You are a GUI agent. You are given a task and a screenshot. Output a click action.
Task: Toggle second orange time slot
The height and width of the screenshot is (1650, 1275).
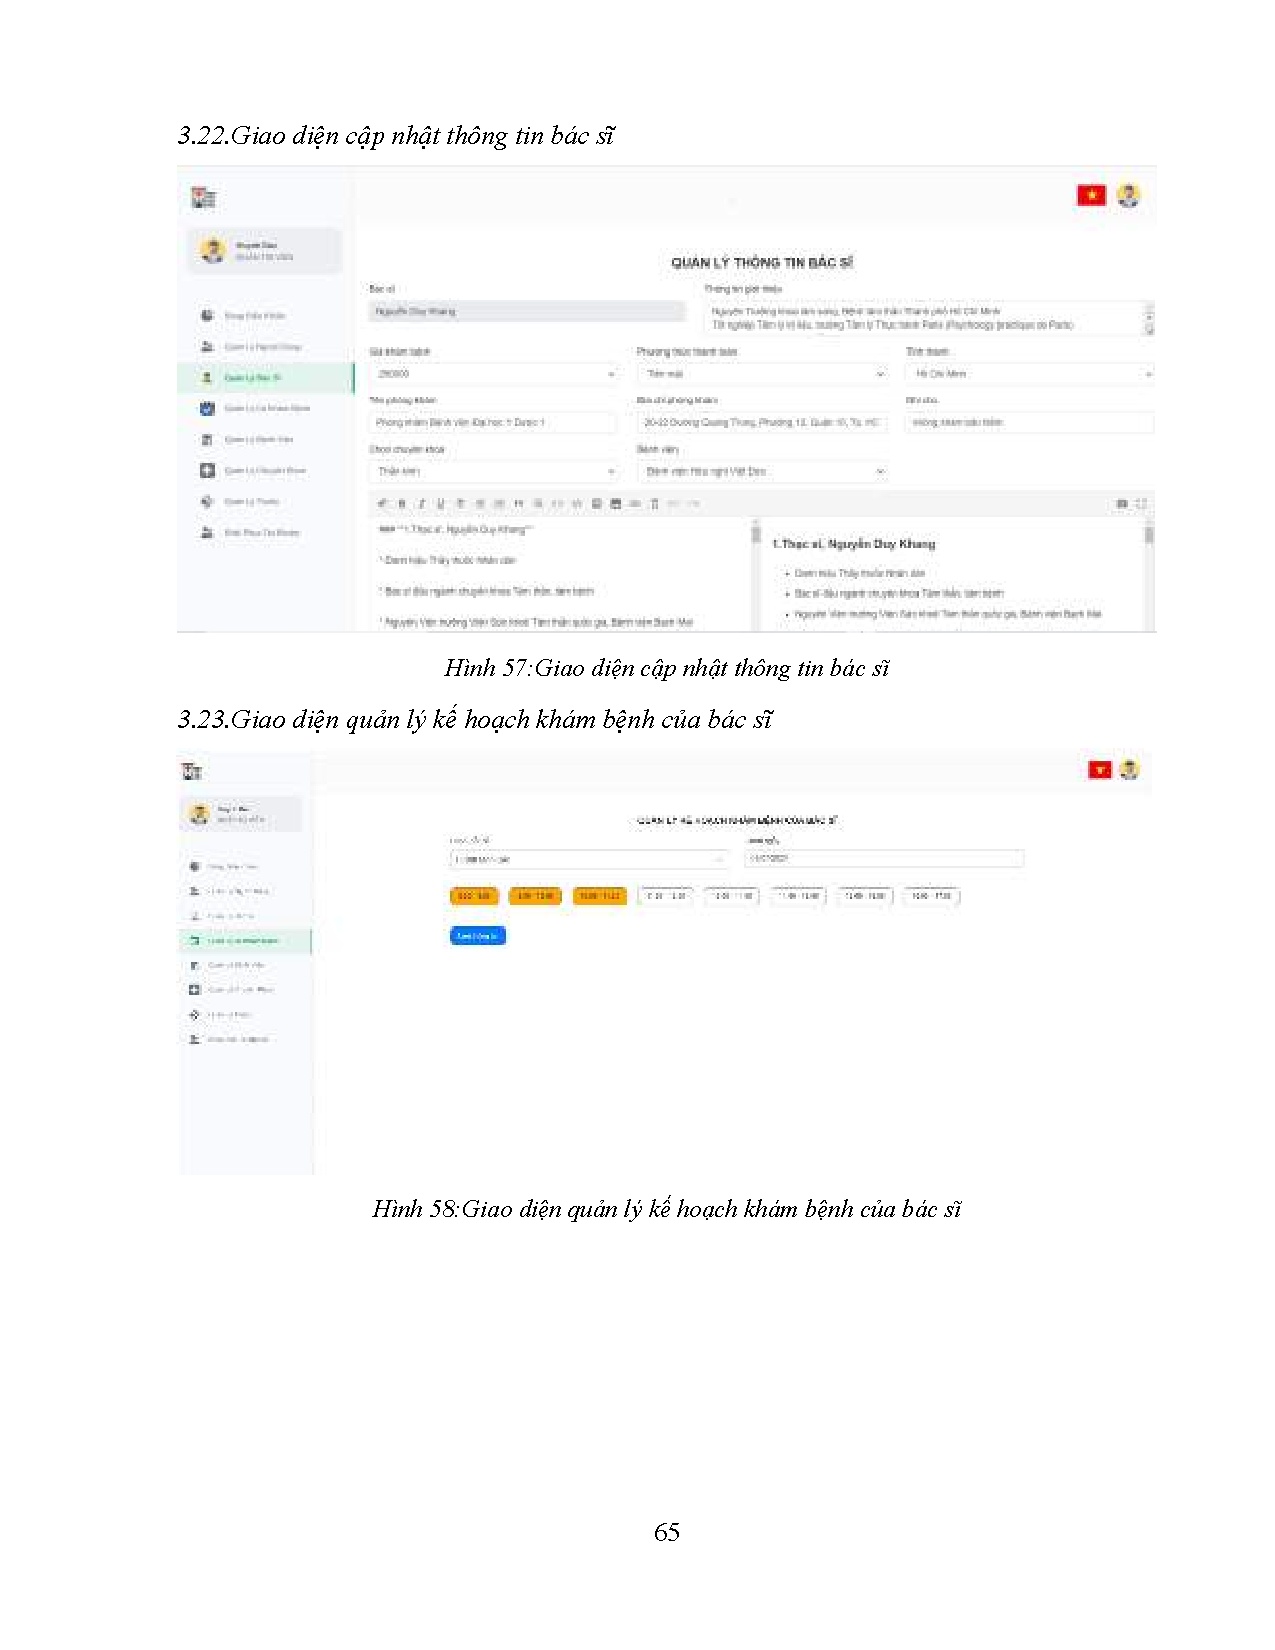pyautogui.click(x=536, y=896)
